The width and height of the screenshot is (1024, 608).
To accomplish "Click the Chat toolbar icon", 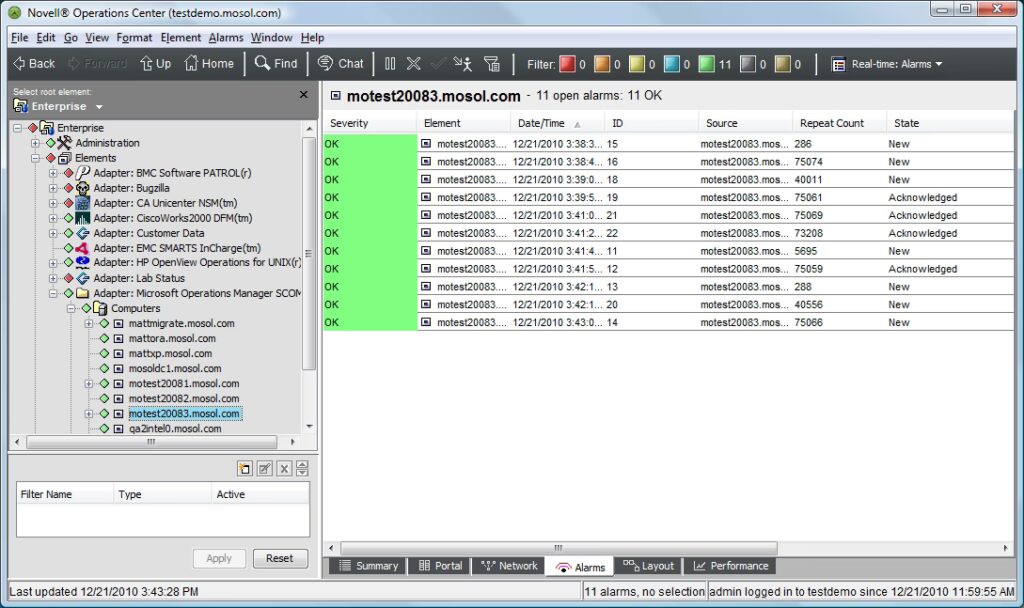I will click(340, 63).
